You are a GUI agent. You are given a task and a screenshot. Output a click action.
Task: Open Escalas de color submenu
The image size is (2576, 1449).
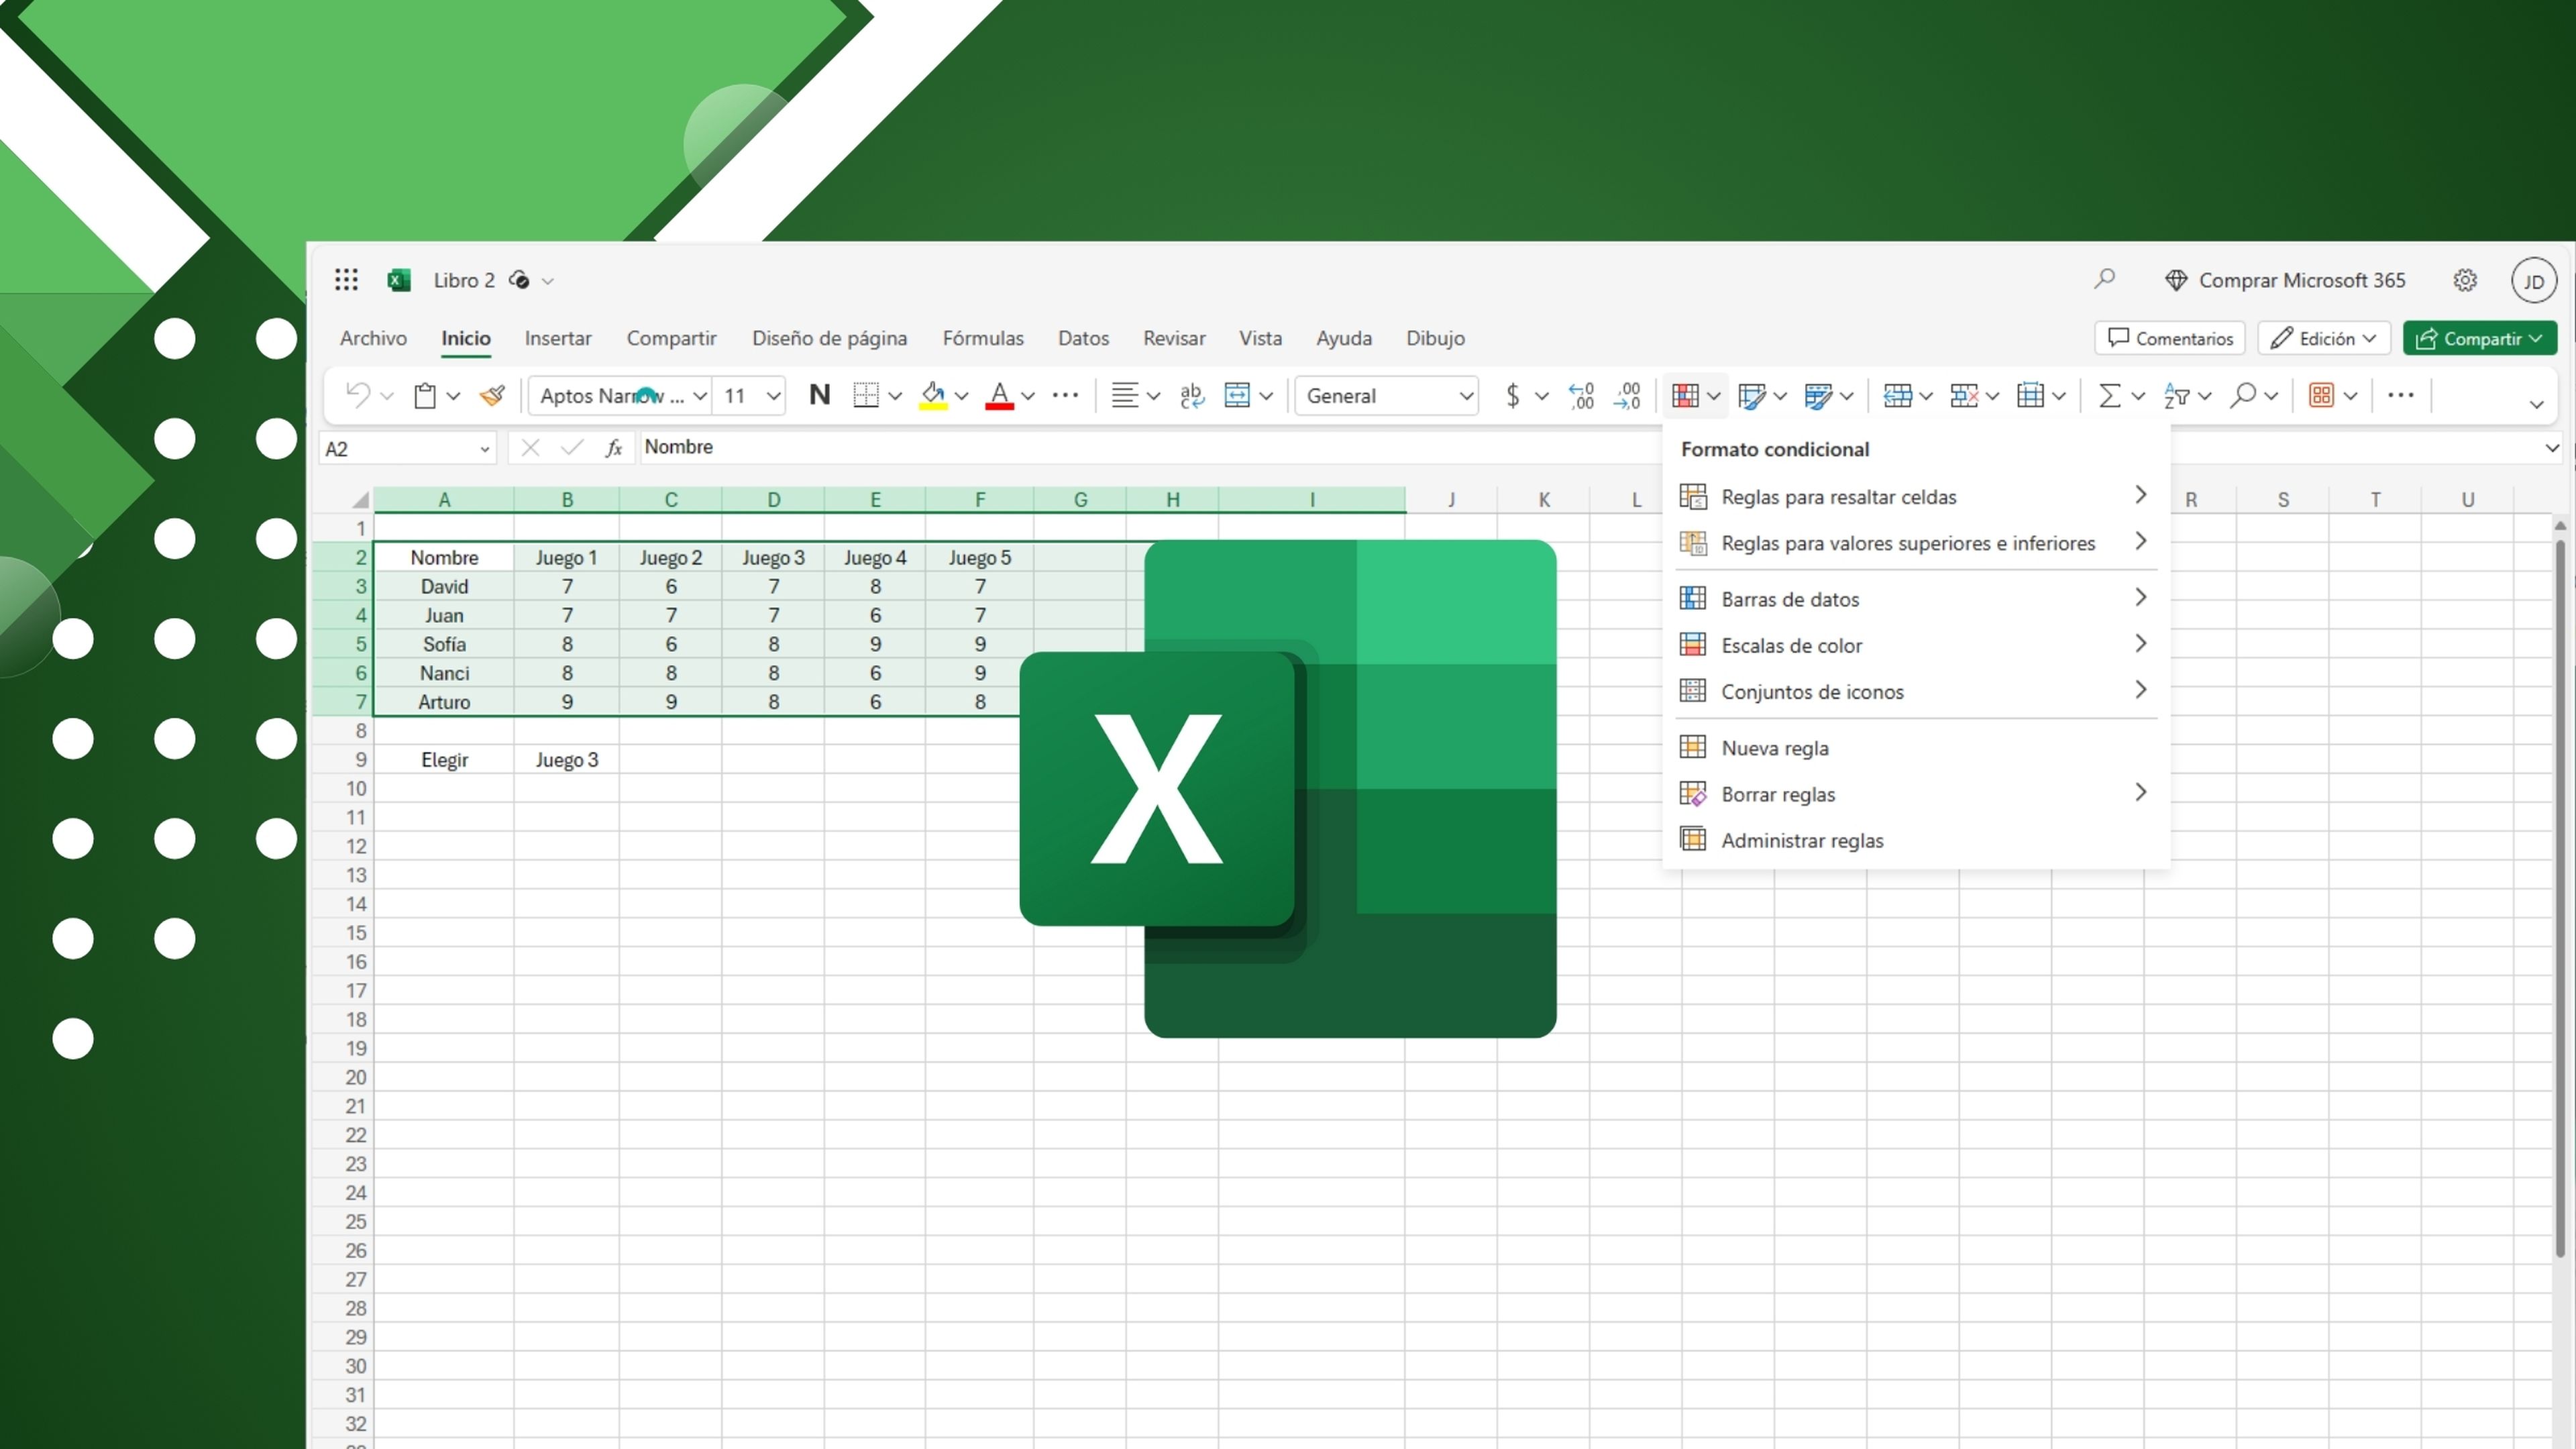(x=1915, y=645)
